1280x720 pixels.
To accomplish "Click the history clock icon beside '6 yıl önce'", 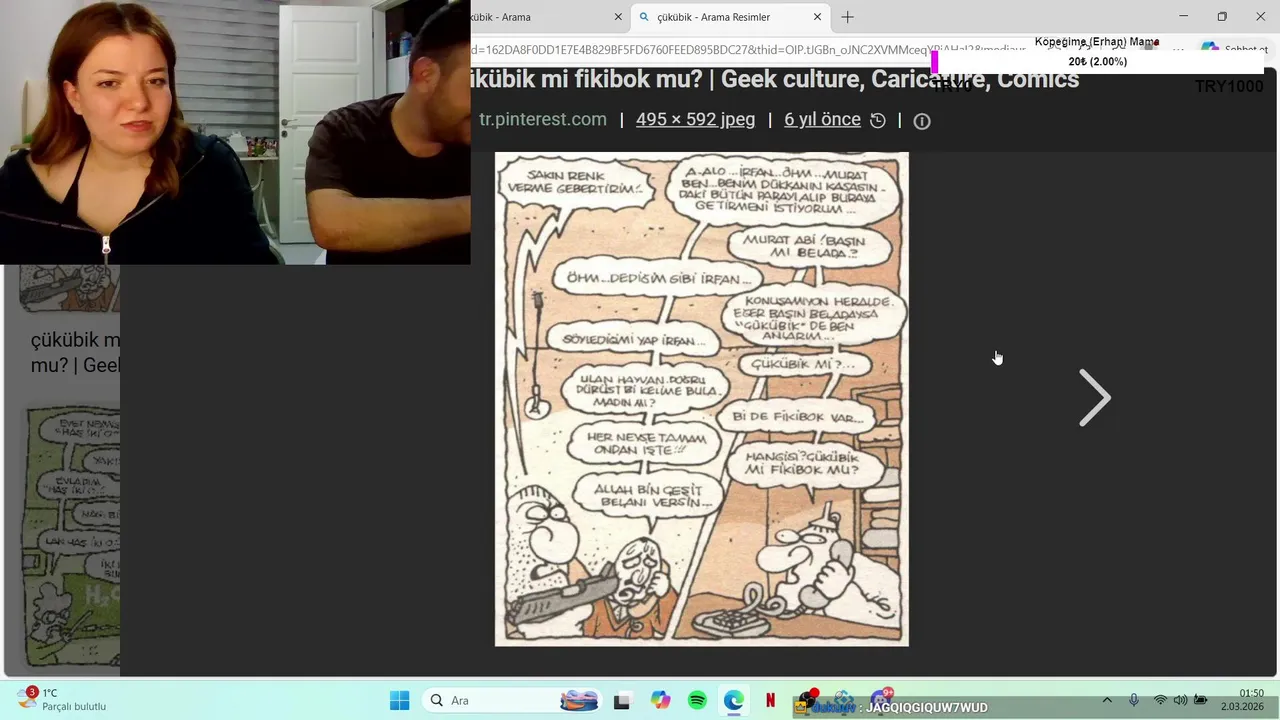I will (x=878, y=121).
